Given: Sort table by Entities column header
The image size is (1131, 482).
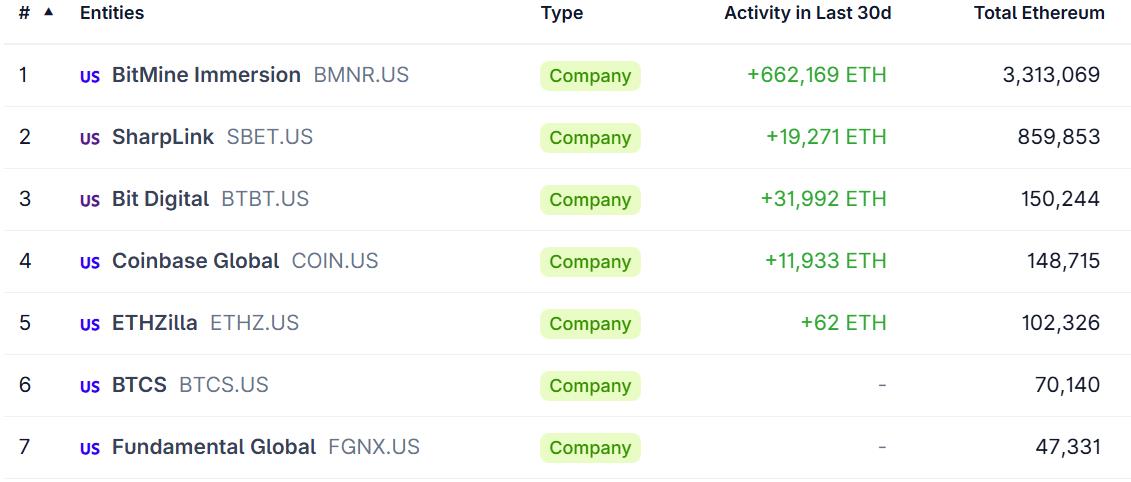Looking at the screenshot, I should click(112, 13).
